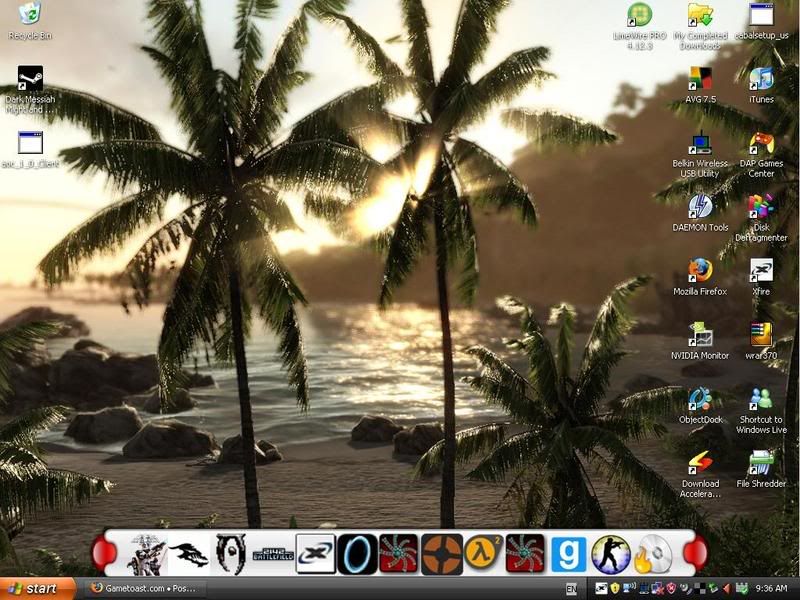
Task: Open My Completed Downloads folder
Action: tap(700, 26)
